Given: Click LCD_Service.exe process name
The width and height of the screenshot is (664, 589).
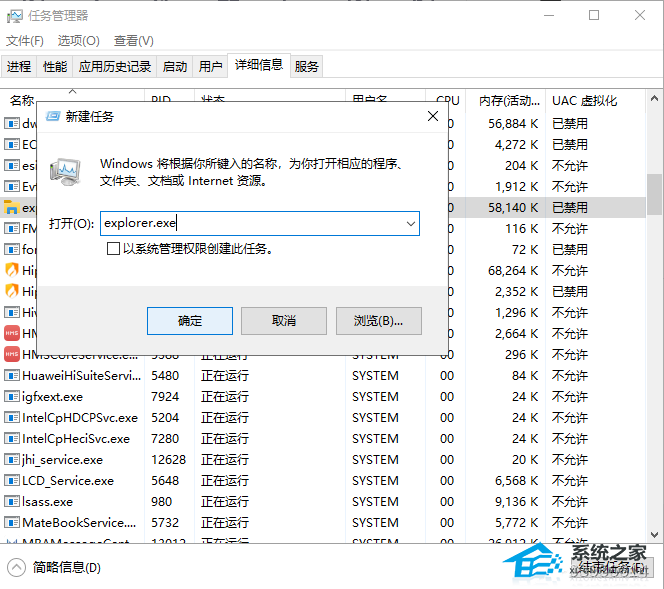Looking at the screenshot, I should tap(68, 481).
